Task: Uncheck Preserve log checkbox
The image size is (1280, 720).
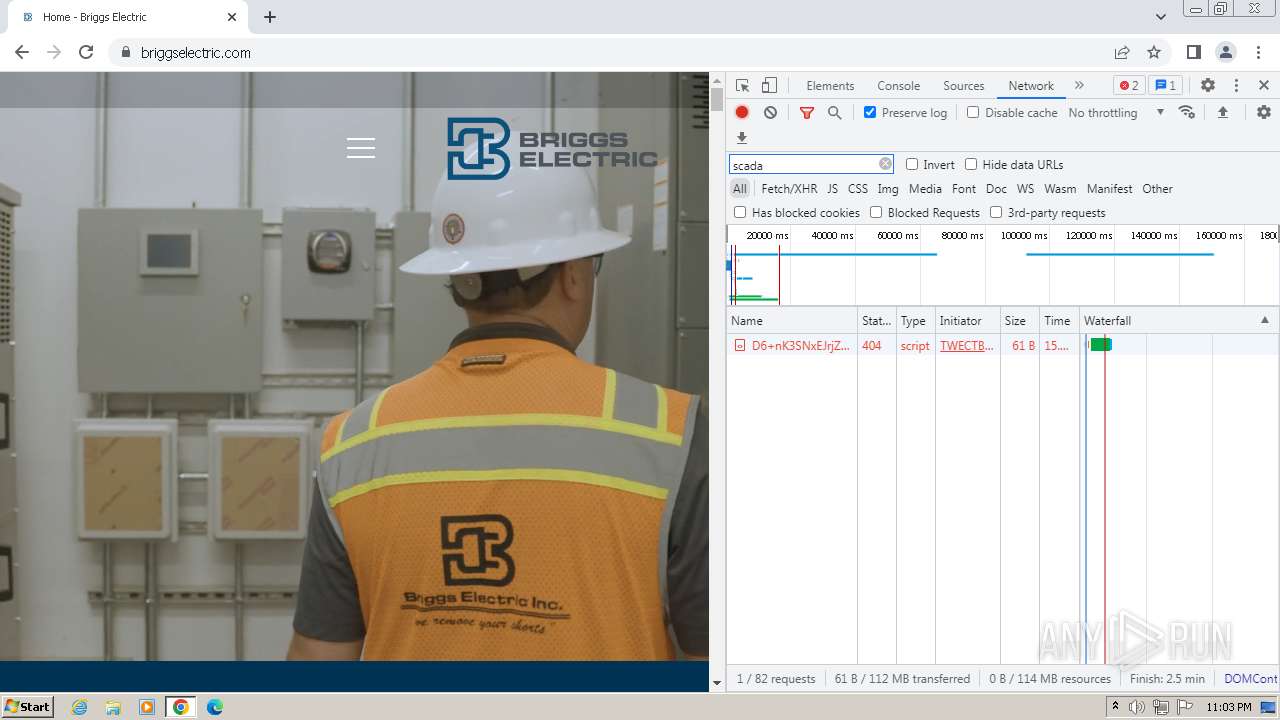Action: [x=870, y=112]
